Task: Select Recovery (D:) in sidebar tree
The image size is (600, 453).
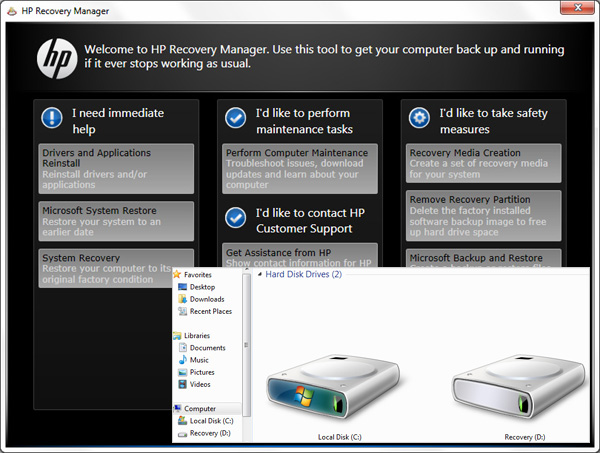Action: (210, 433)
